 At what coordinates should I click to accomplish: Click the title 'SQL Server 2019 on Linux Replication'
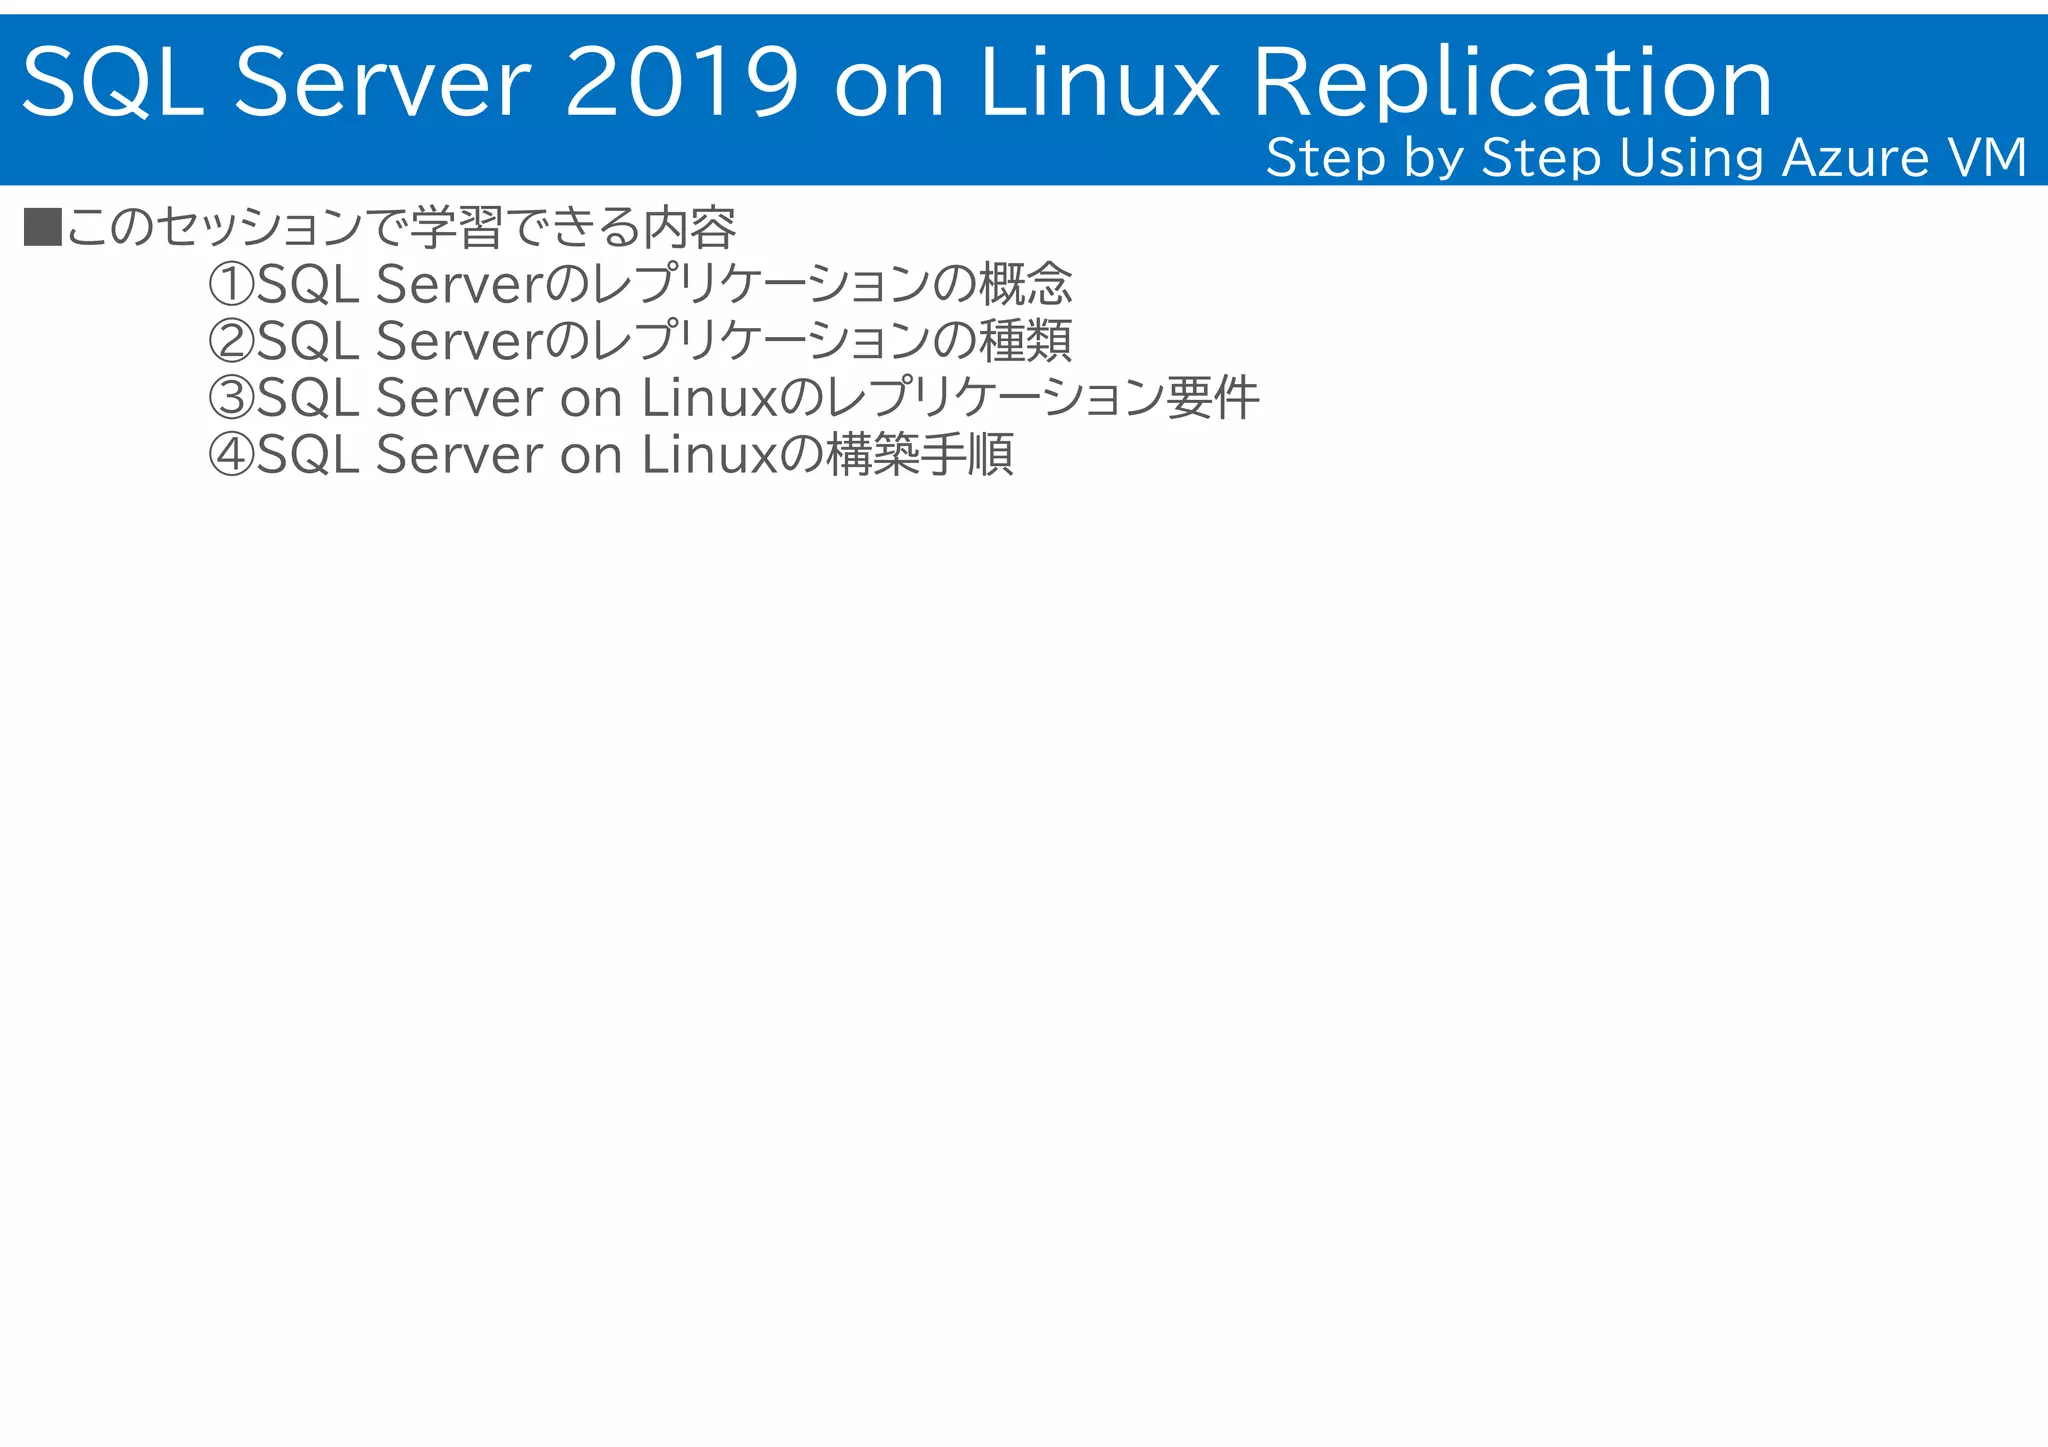pos(897,83)
